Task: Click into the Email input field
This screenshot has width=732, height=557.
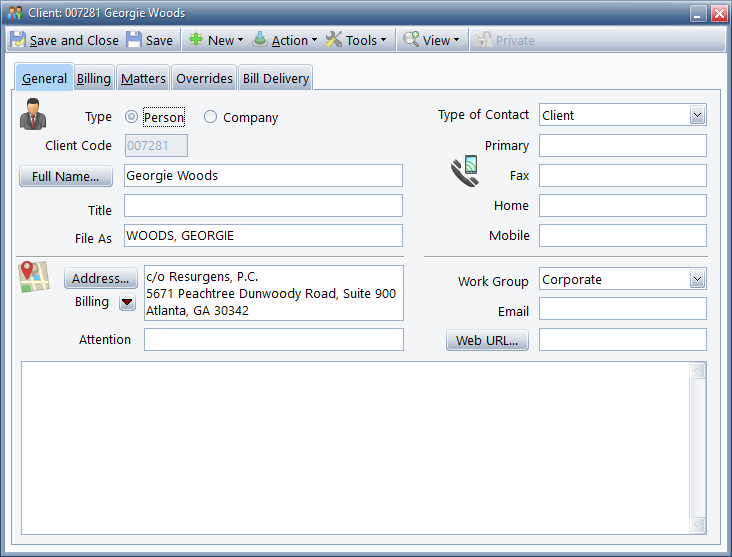Action: 622,309
